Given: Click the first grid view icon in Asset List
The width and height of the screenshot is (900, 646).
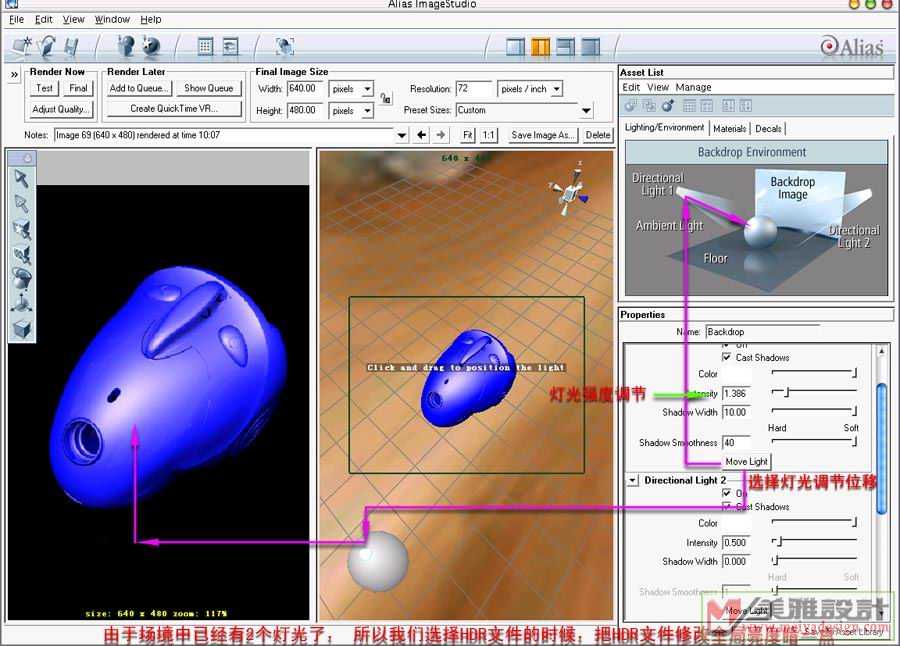Looking at the screenshot, I should [x=690, y=106].
